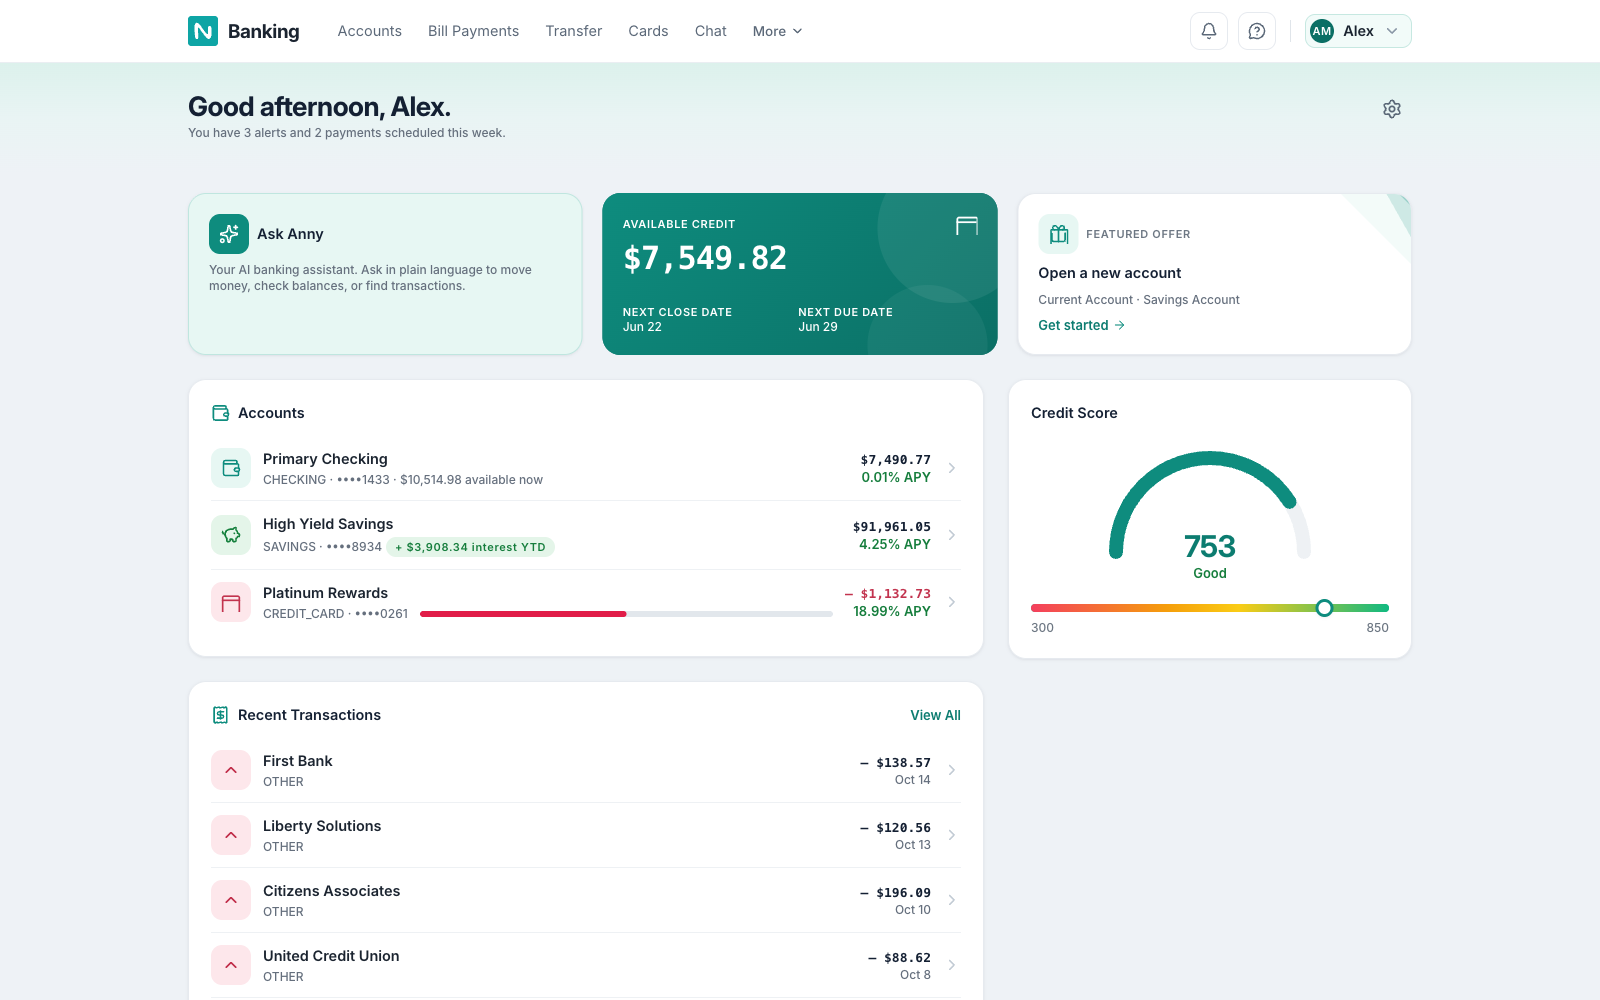
Task: Open Liberty Solutions transaction chevron
Action: click(x=952, y=835)
